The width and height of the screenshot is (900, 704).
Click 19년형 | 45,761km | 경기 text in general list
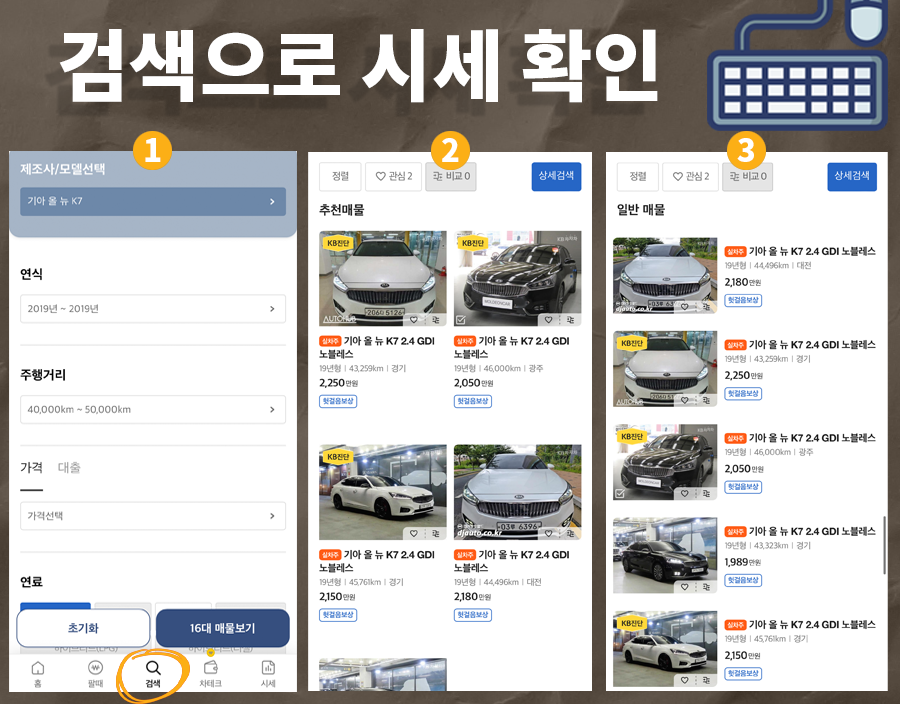pyautogui.click(x=766, y=639)
